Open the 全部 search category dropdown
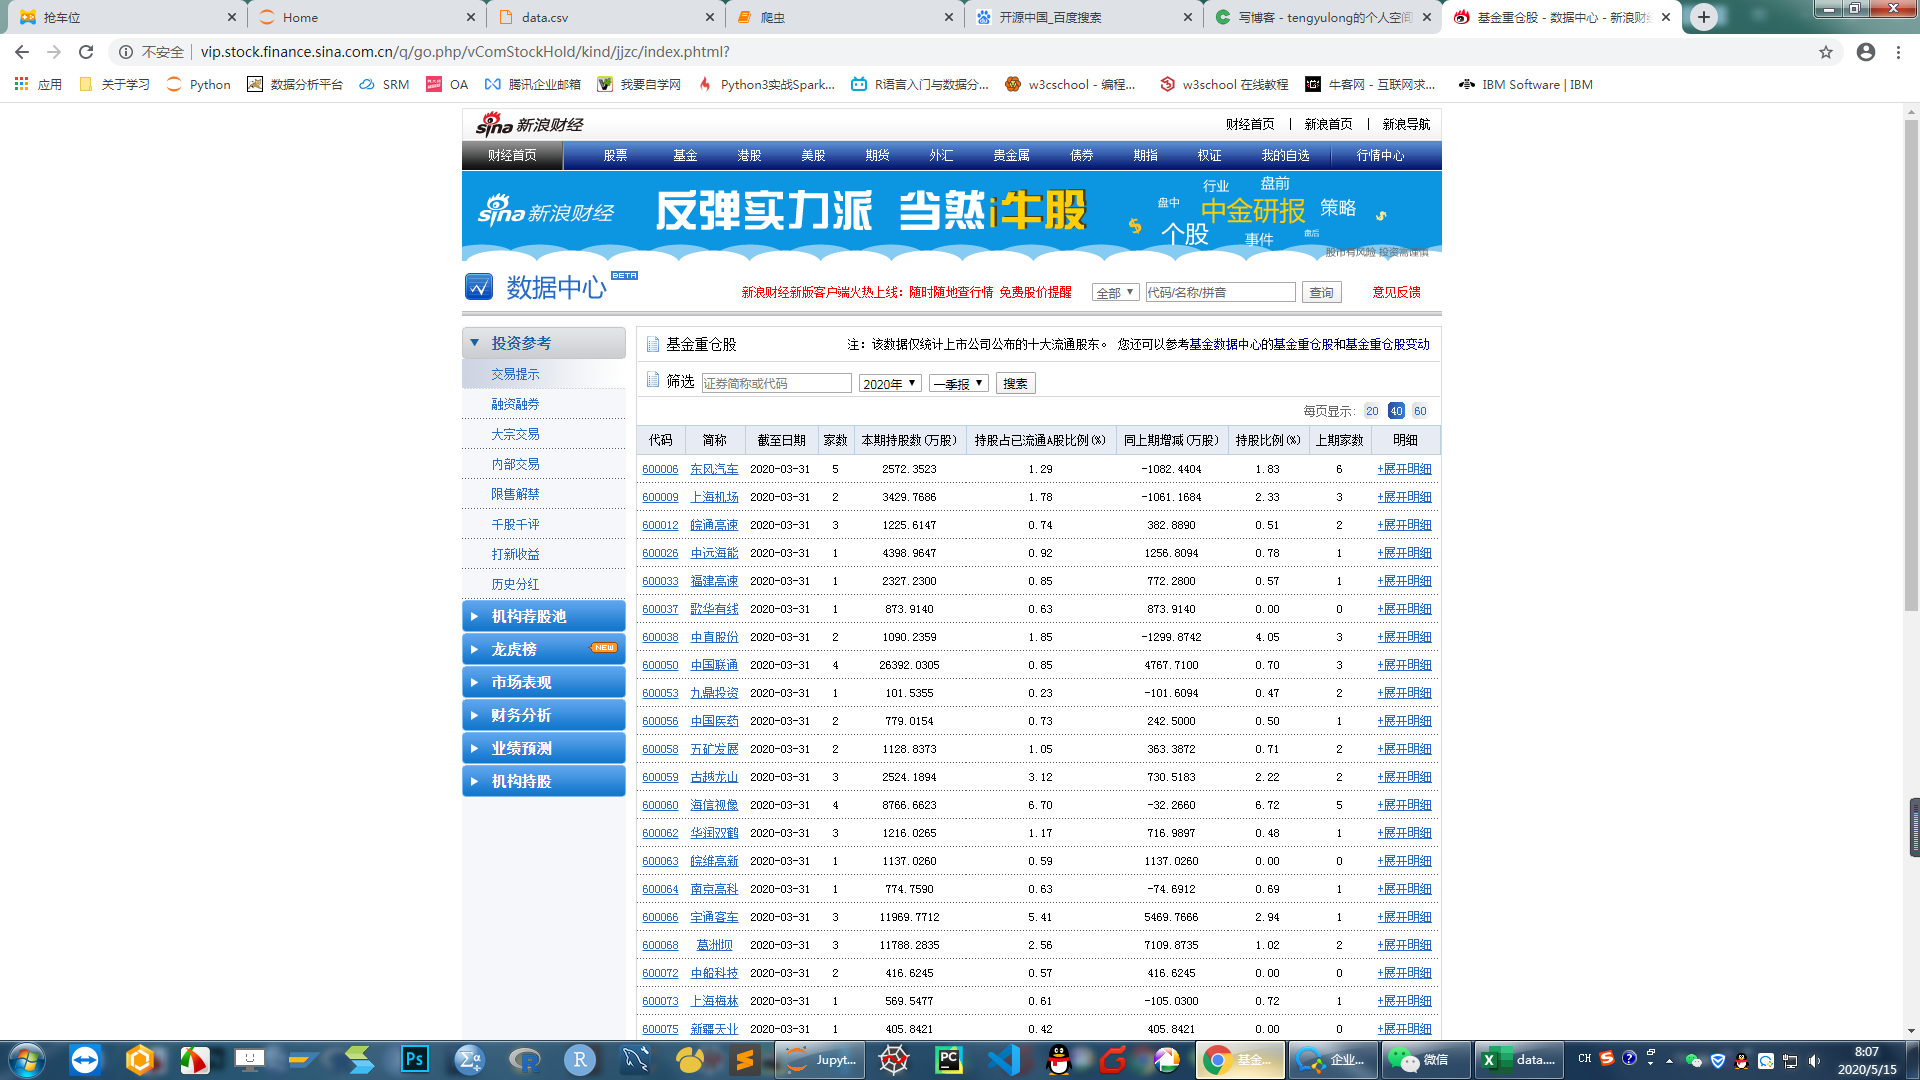This screenshot has width=1920, height=1080. tap(1115, 292)
